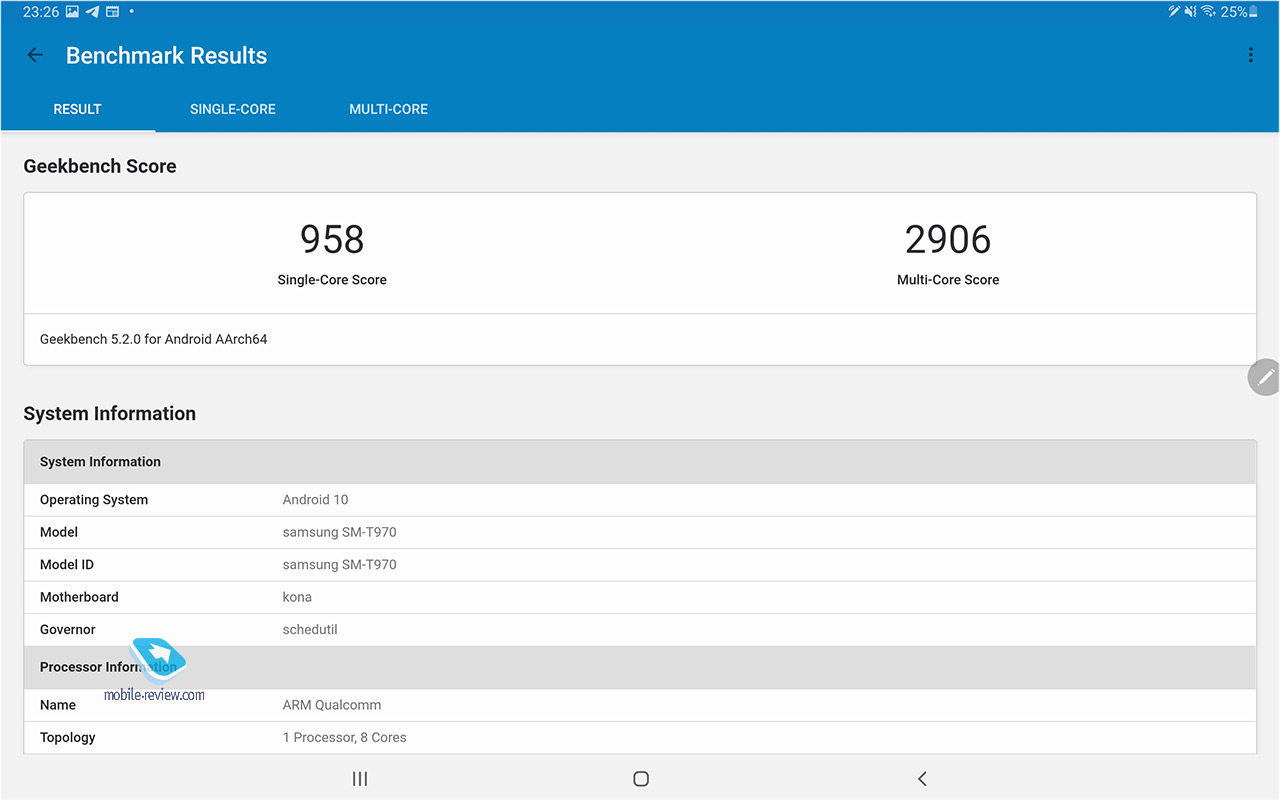Tap the Wi-Fi status icon

point(1208,12)
